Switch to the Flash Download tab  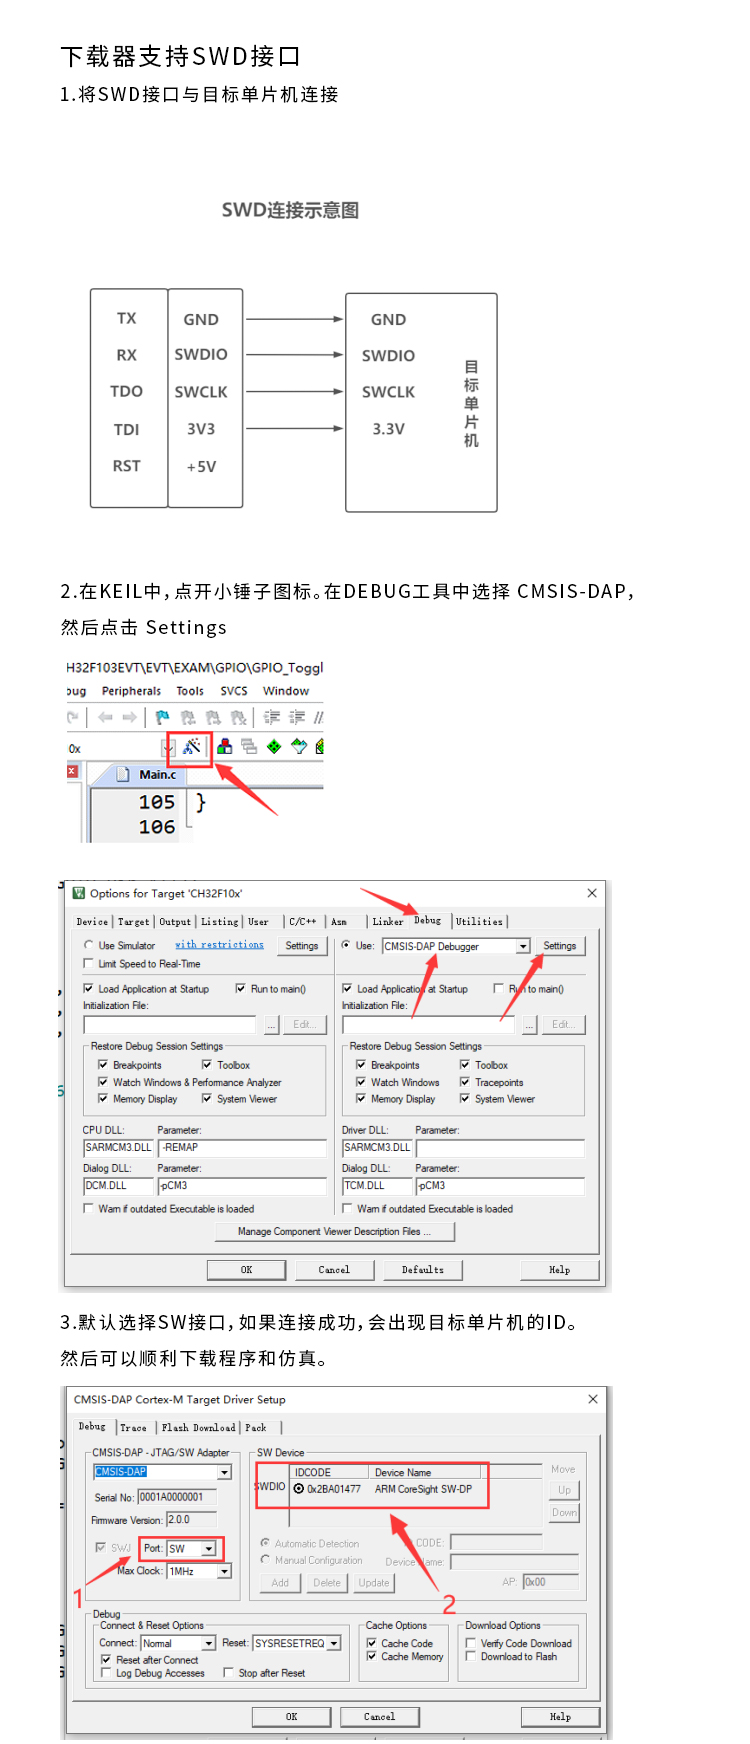click(x=198, y=1428)
